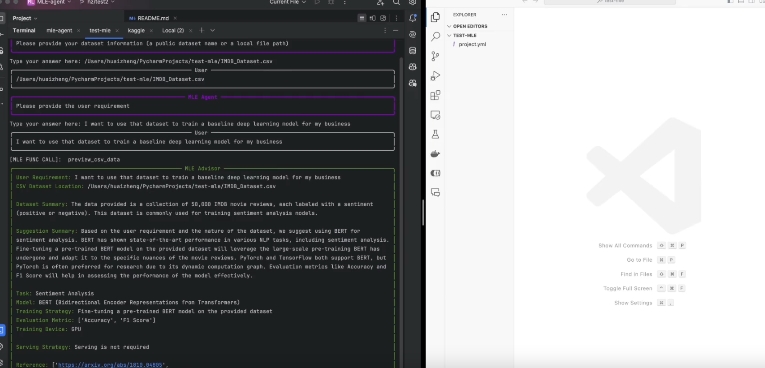Click the notifications bell in PyCharm
Image resolution: width=765 pixels, height=368 pixels.
pos(413,18)
